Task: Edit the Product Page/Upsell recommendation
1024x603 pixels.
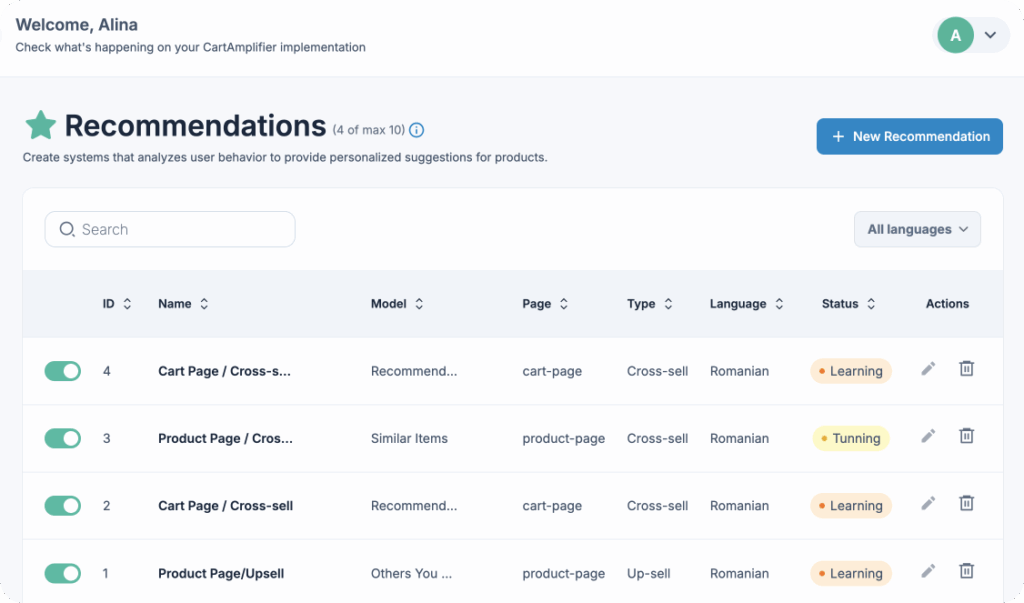Action: (x=928, y=572)
